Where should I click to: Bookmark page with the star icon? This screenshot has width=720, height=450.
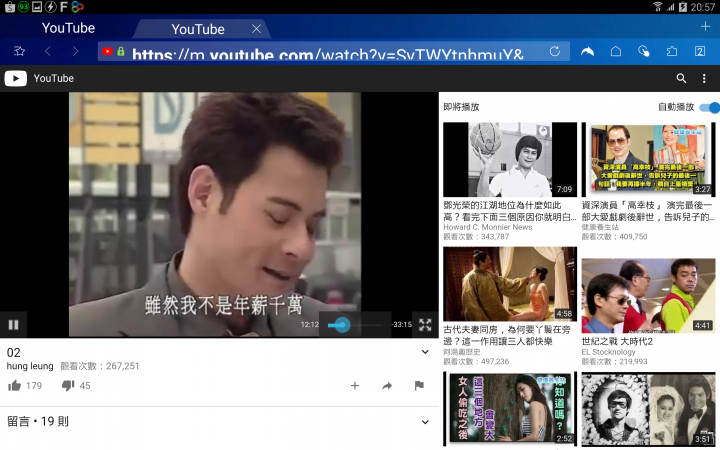19,51
